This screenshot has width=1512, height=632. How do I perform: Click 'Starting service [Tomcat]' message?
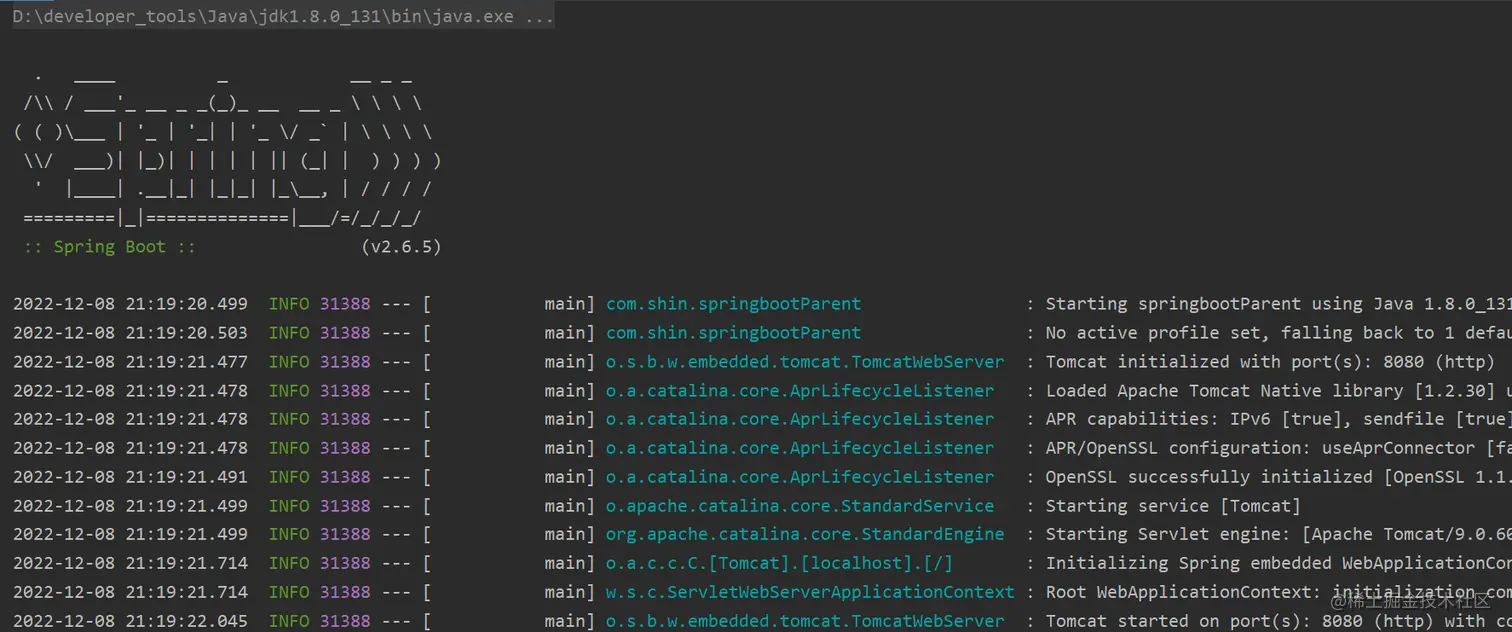click(1173, 506)
